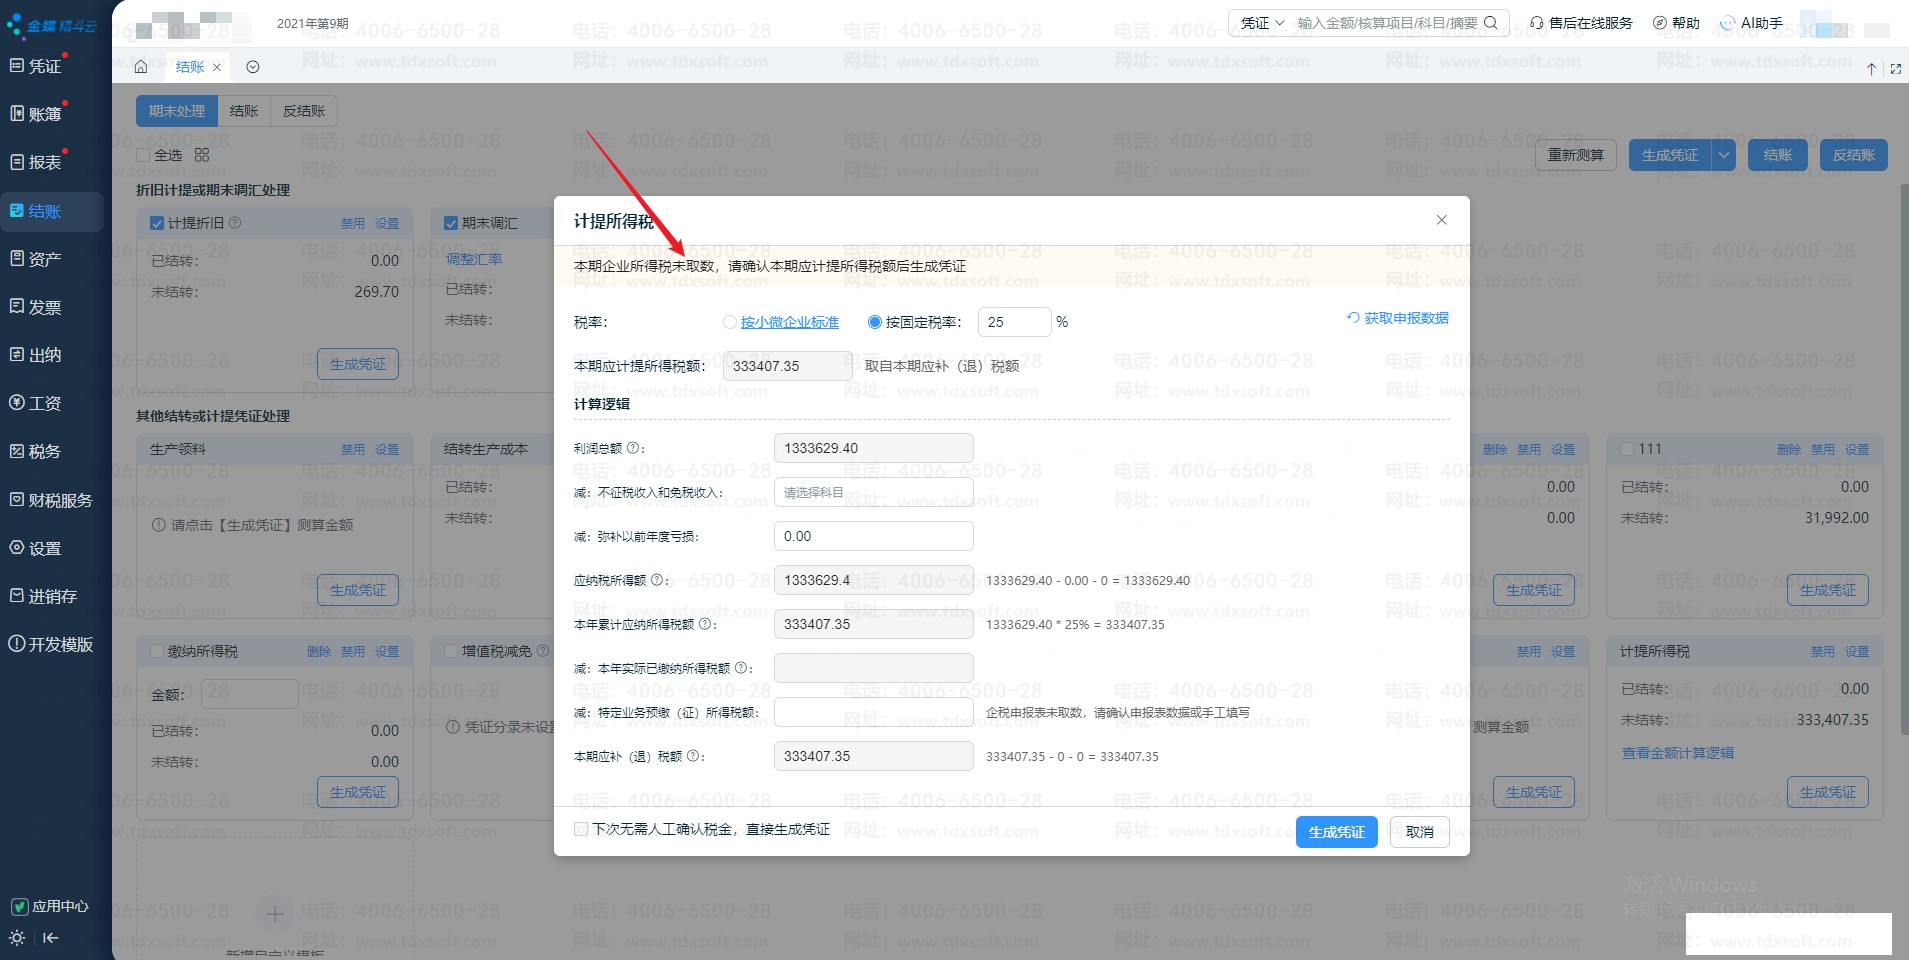
Task: Open 查看金额计算逻辑 link
Action: pos(1678,753)
